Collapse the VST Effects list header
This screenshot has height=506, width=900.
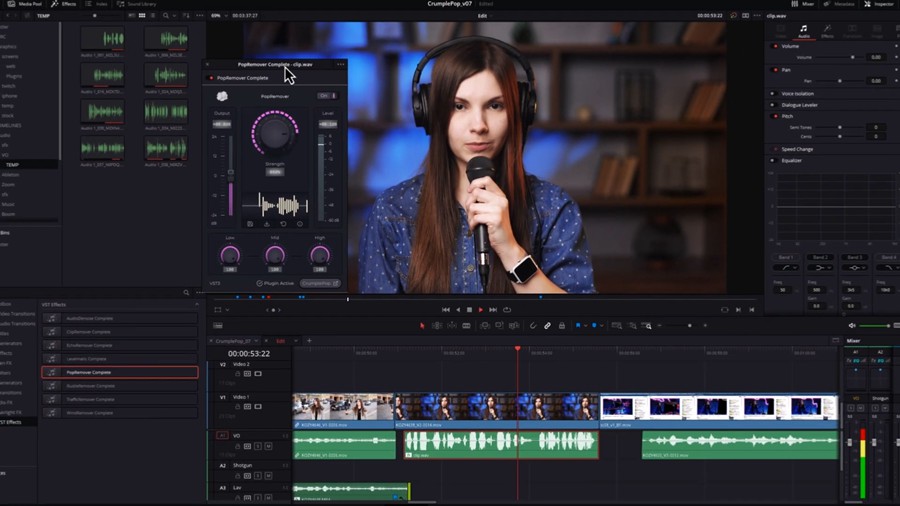(x=197, y=305)
